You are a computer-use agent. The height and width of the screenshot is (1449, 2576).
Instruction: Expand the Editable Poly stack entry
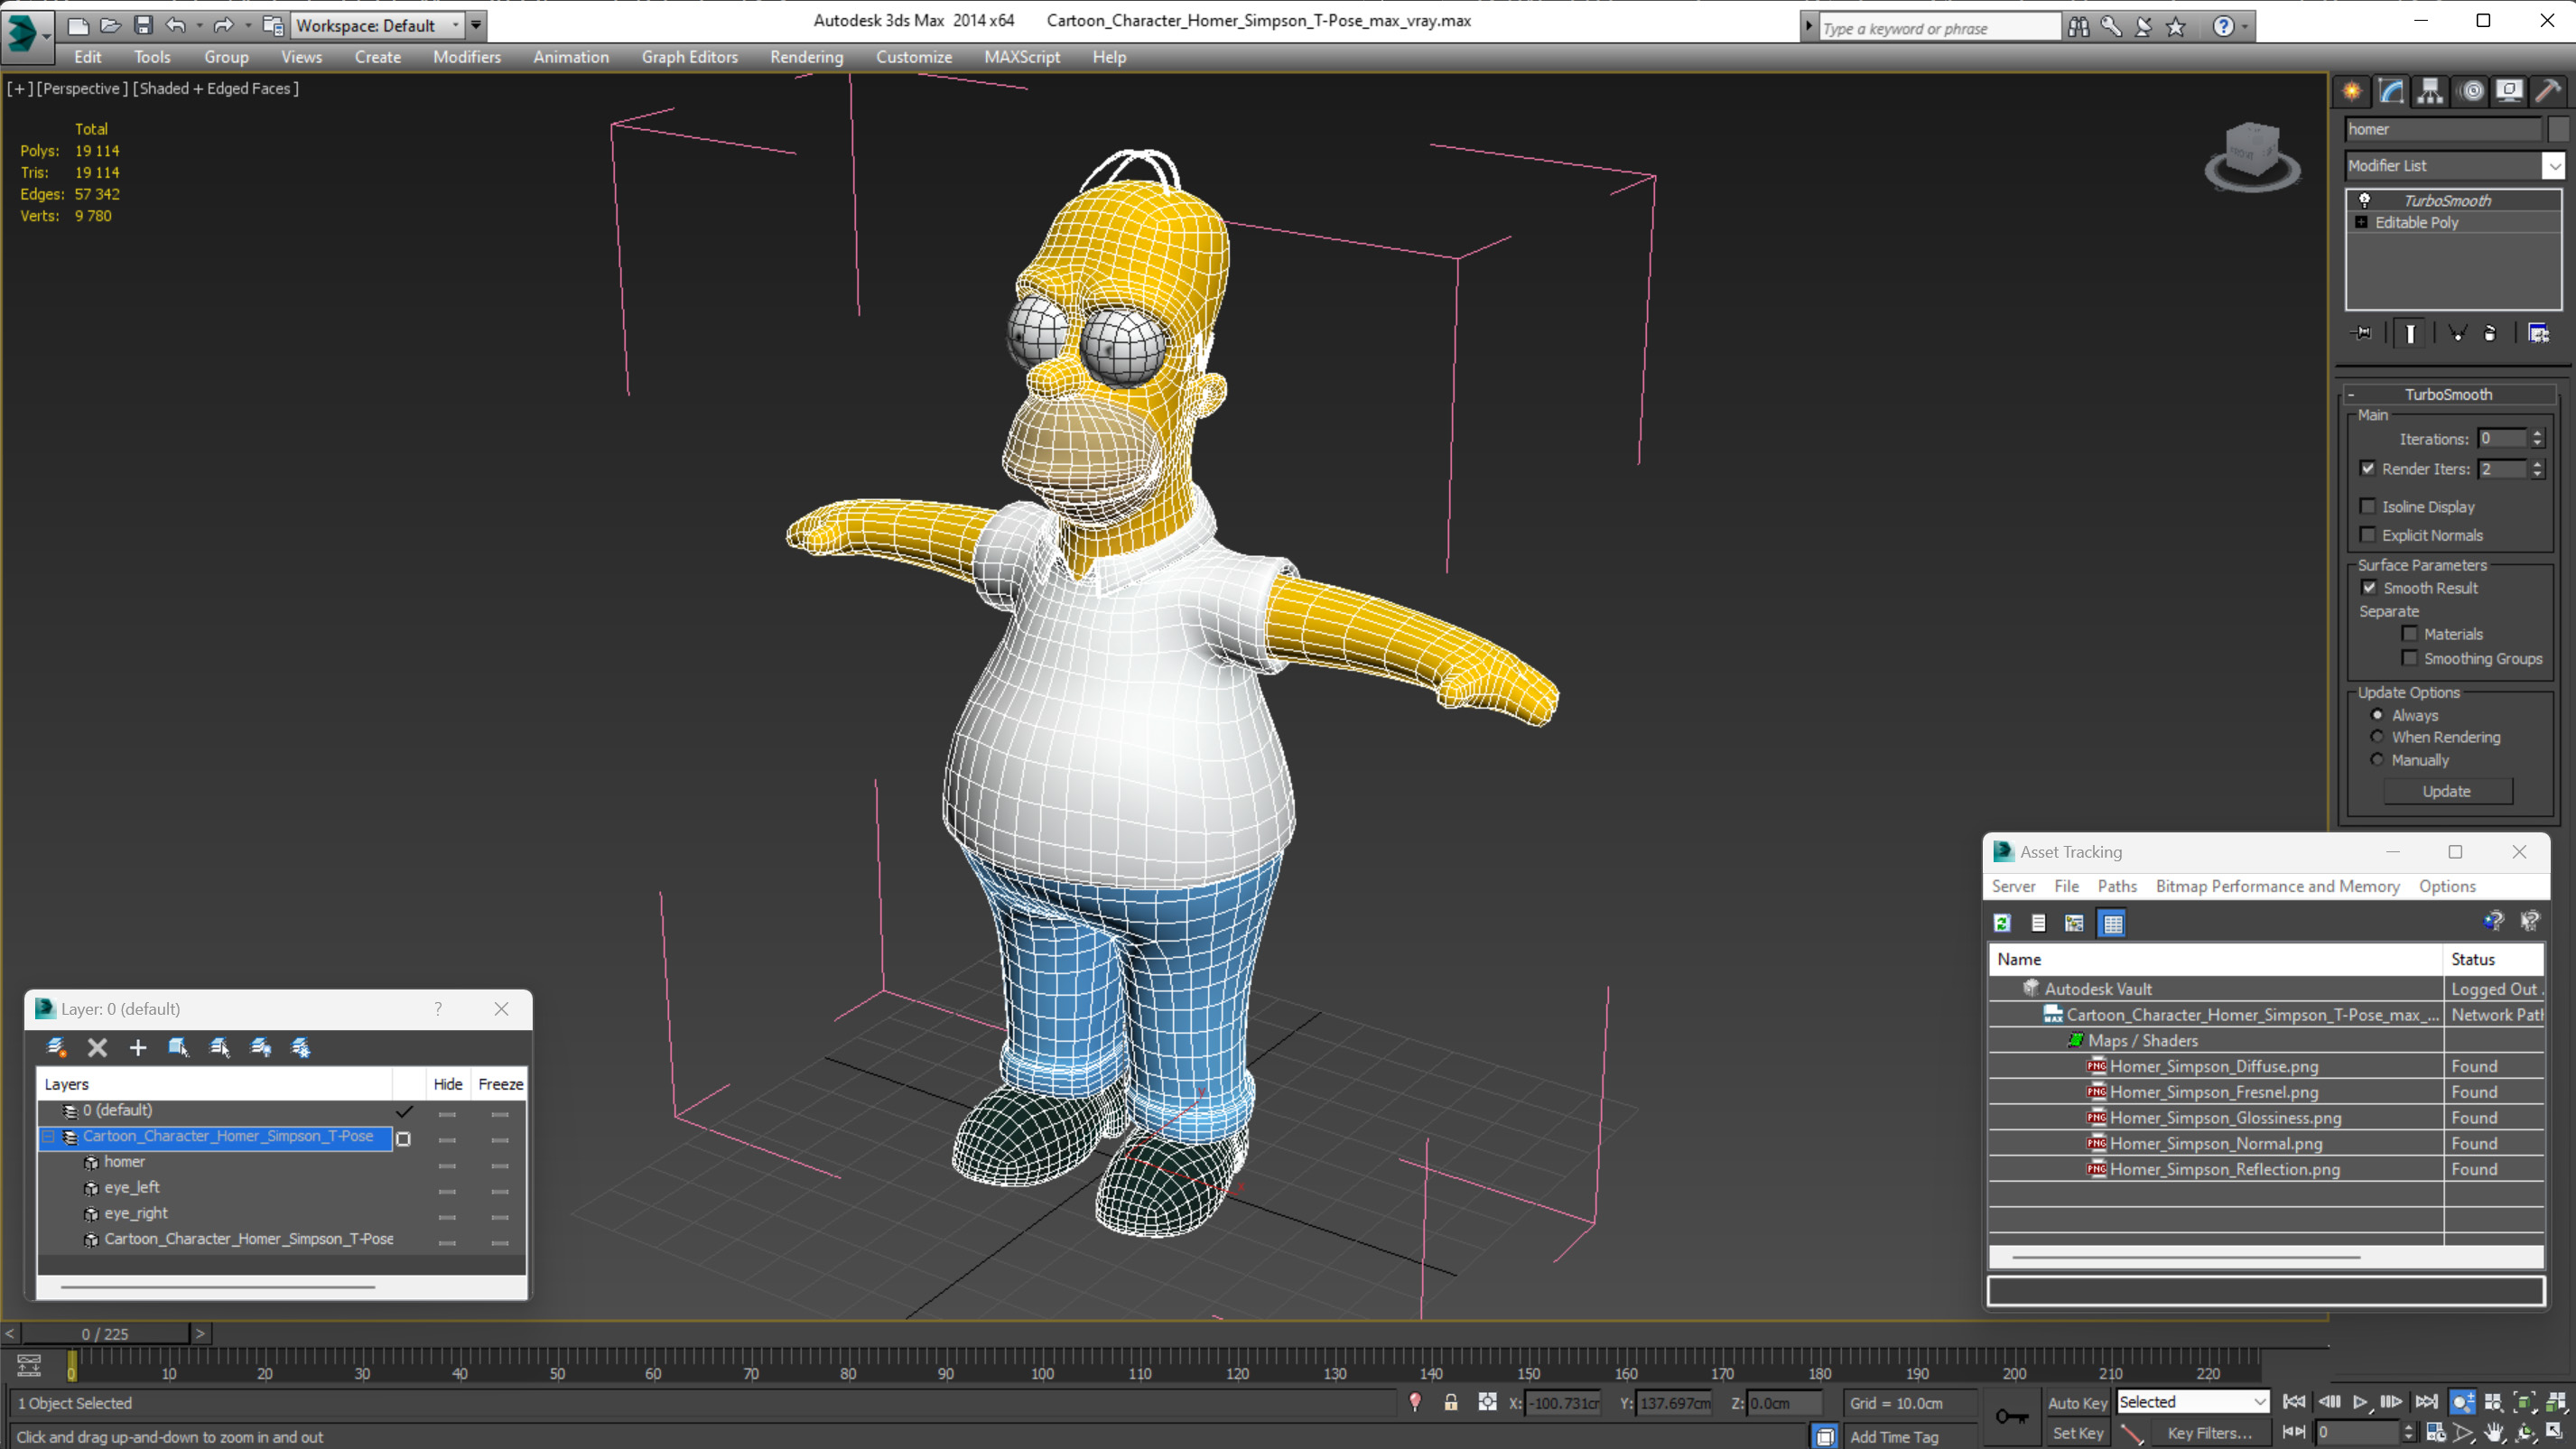pos(2362,222)
